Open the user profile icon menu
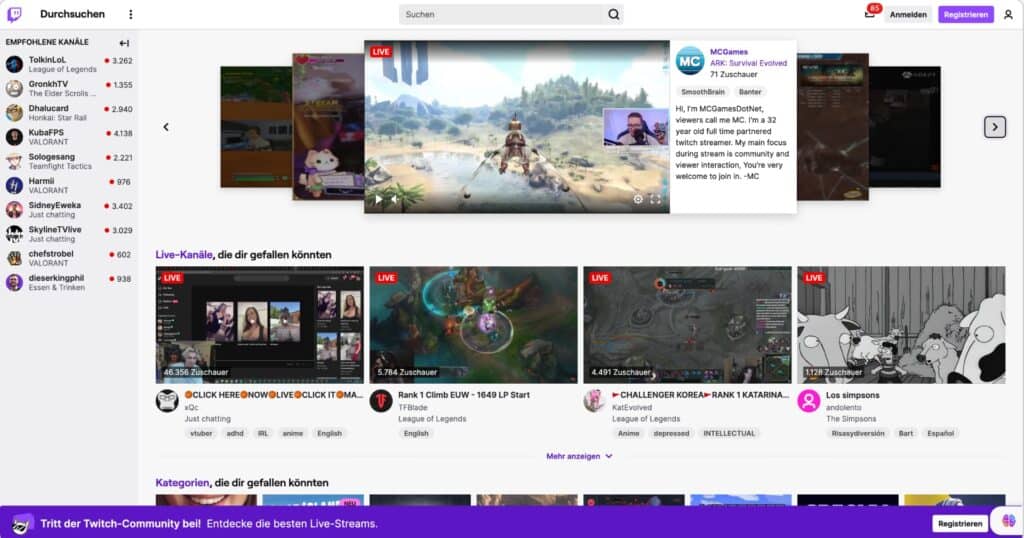Viewport: 1024px width, 538px height. tap(1008, 14)
